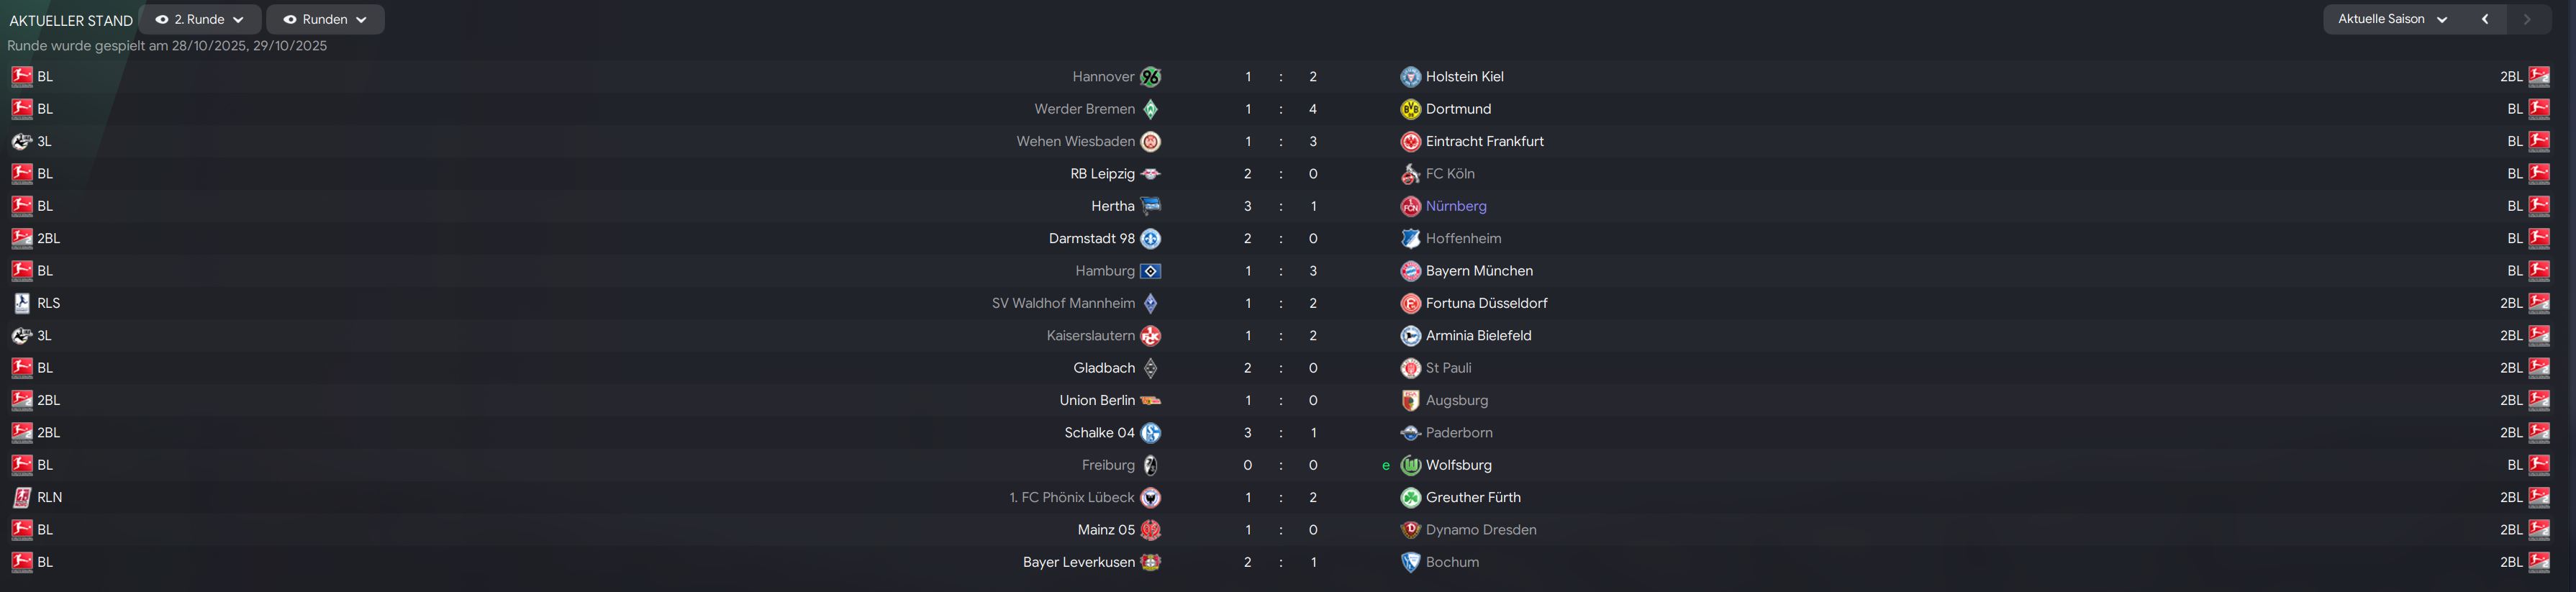2576x592 pixels.
Task: Open the Runden view dropdown
Action: [325, 19]
